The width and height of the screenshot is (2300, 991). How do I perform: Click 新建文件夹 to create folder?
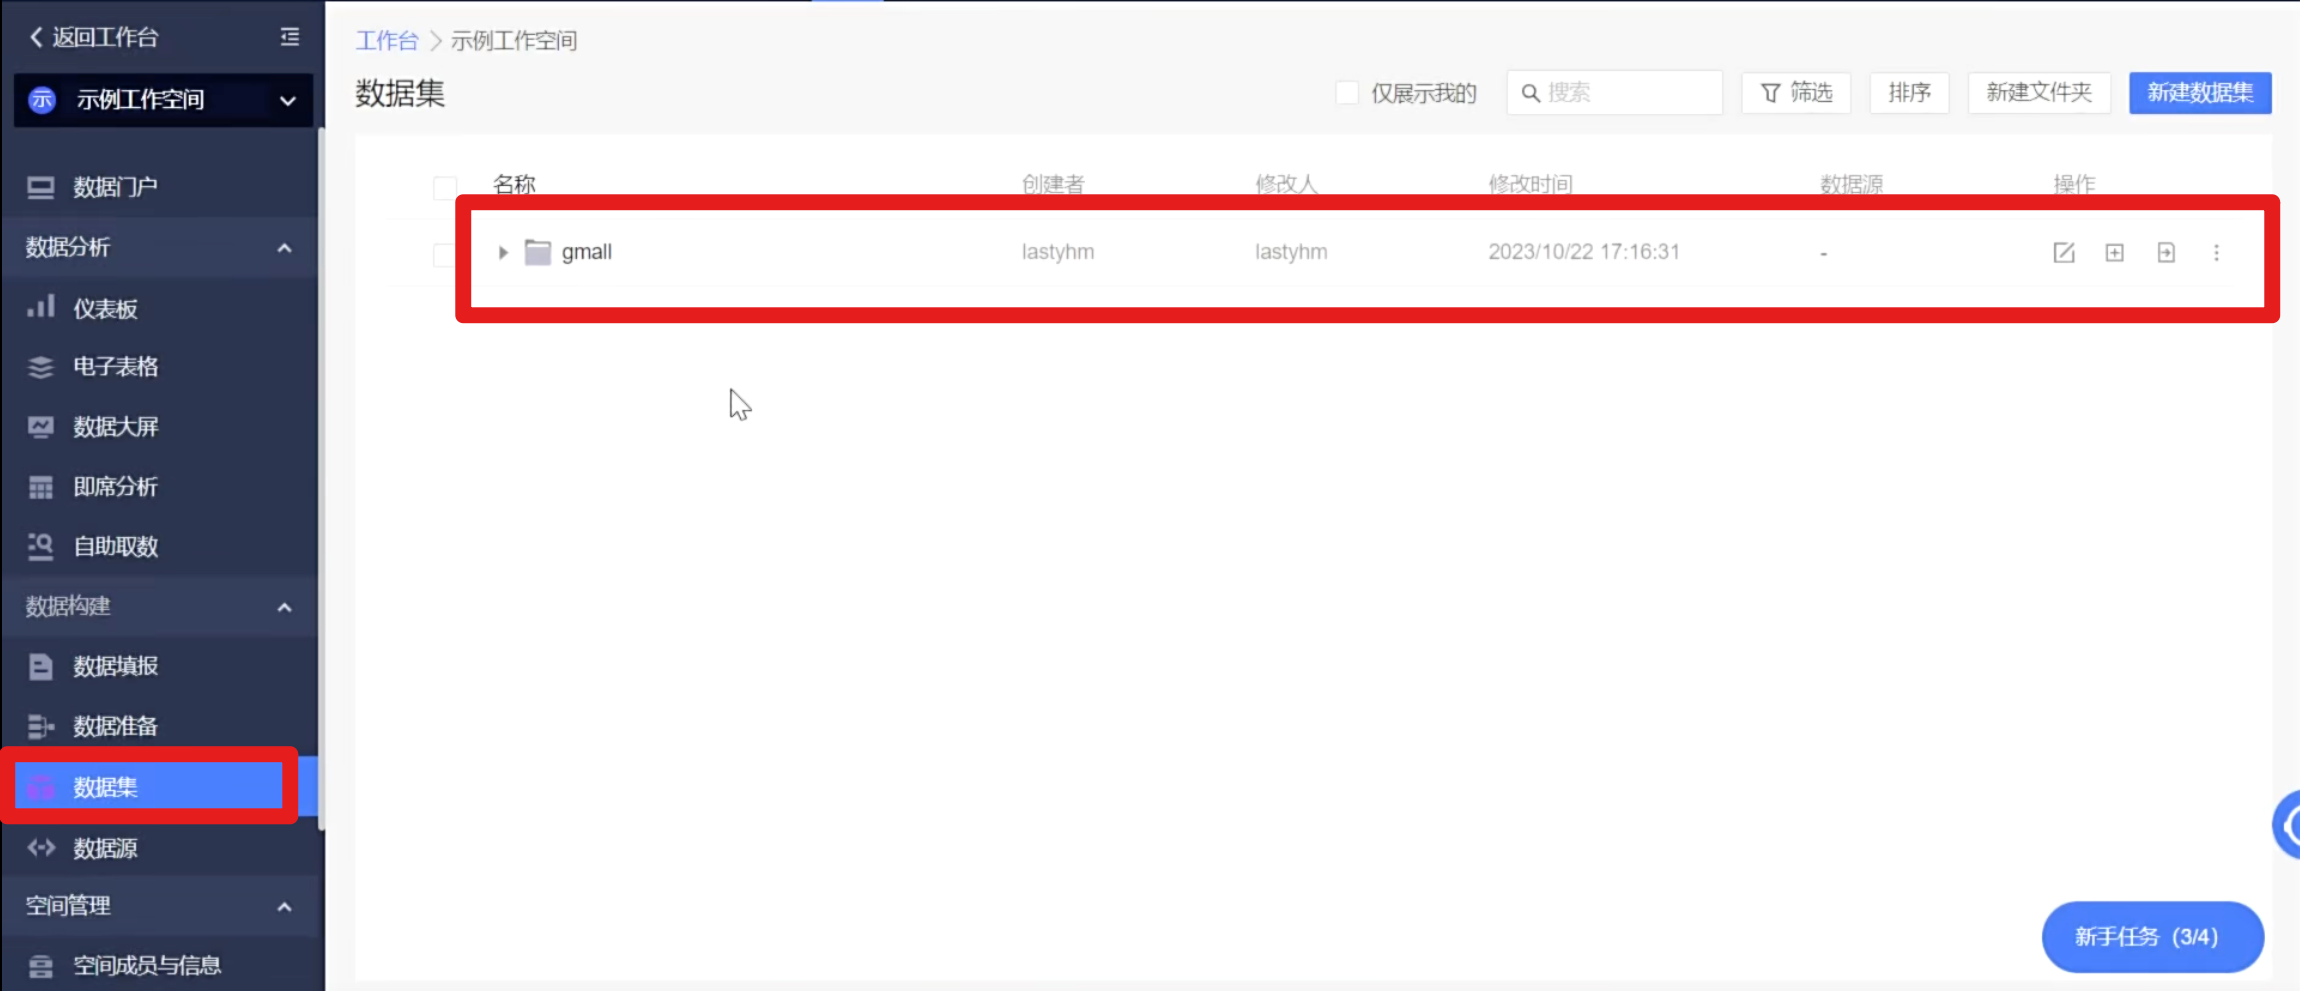(2039, 93)
